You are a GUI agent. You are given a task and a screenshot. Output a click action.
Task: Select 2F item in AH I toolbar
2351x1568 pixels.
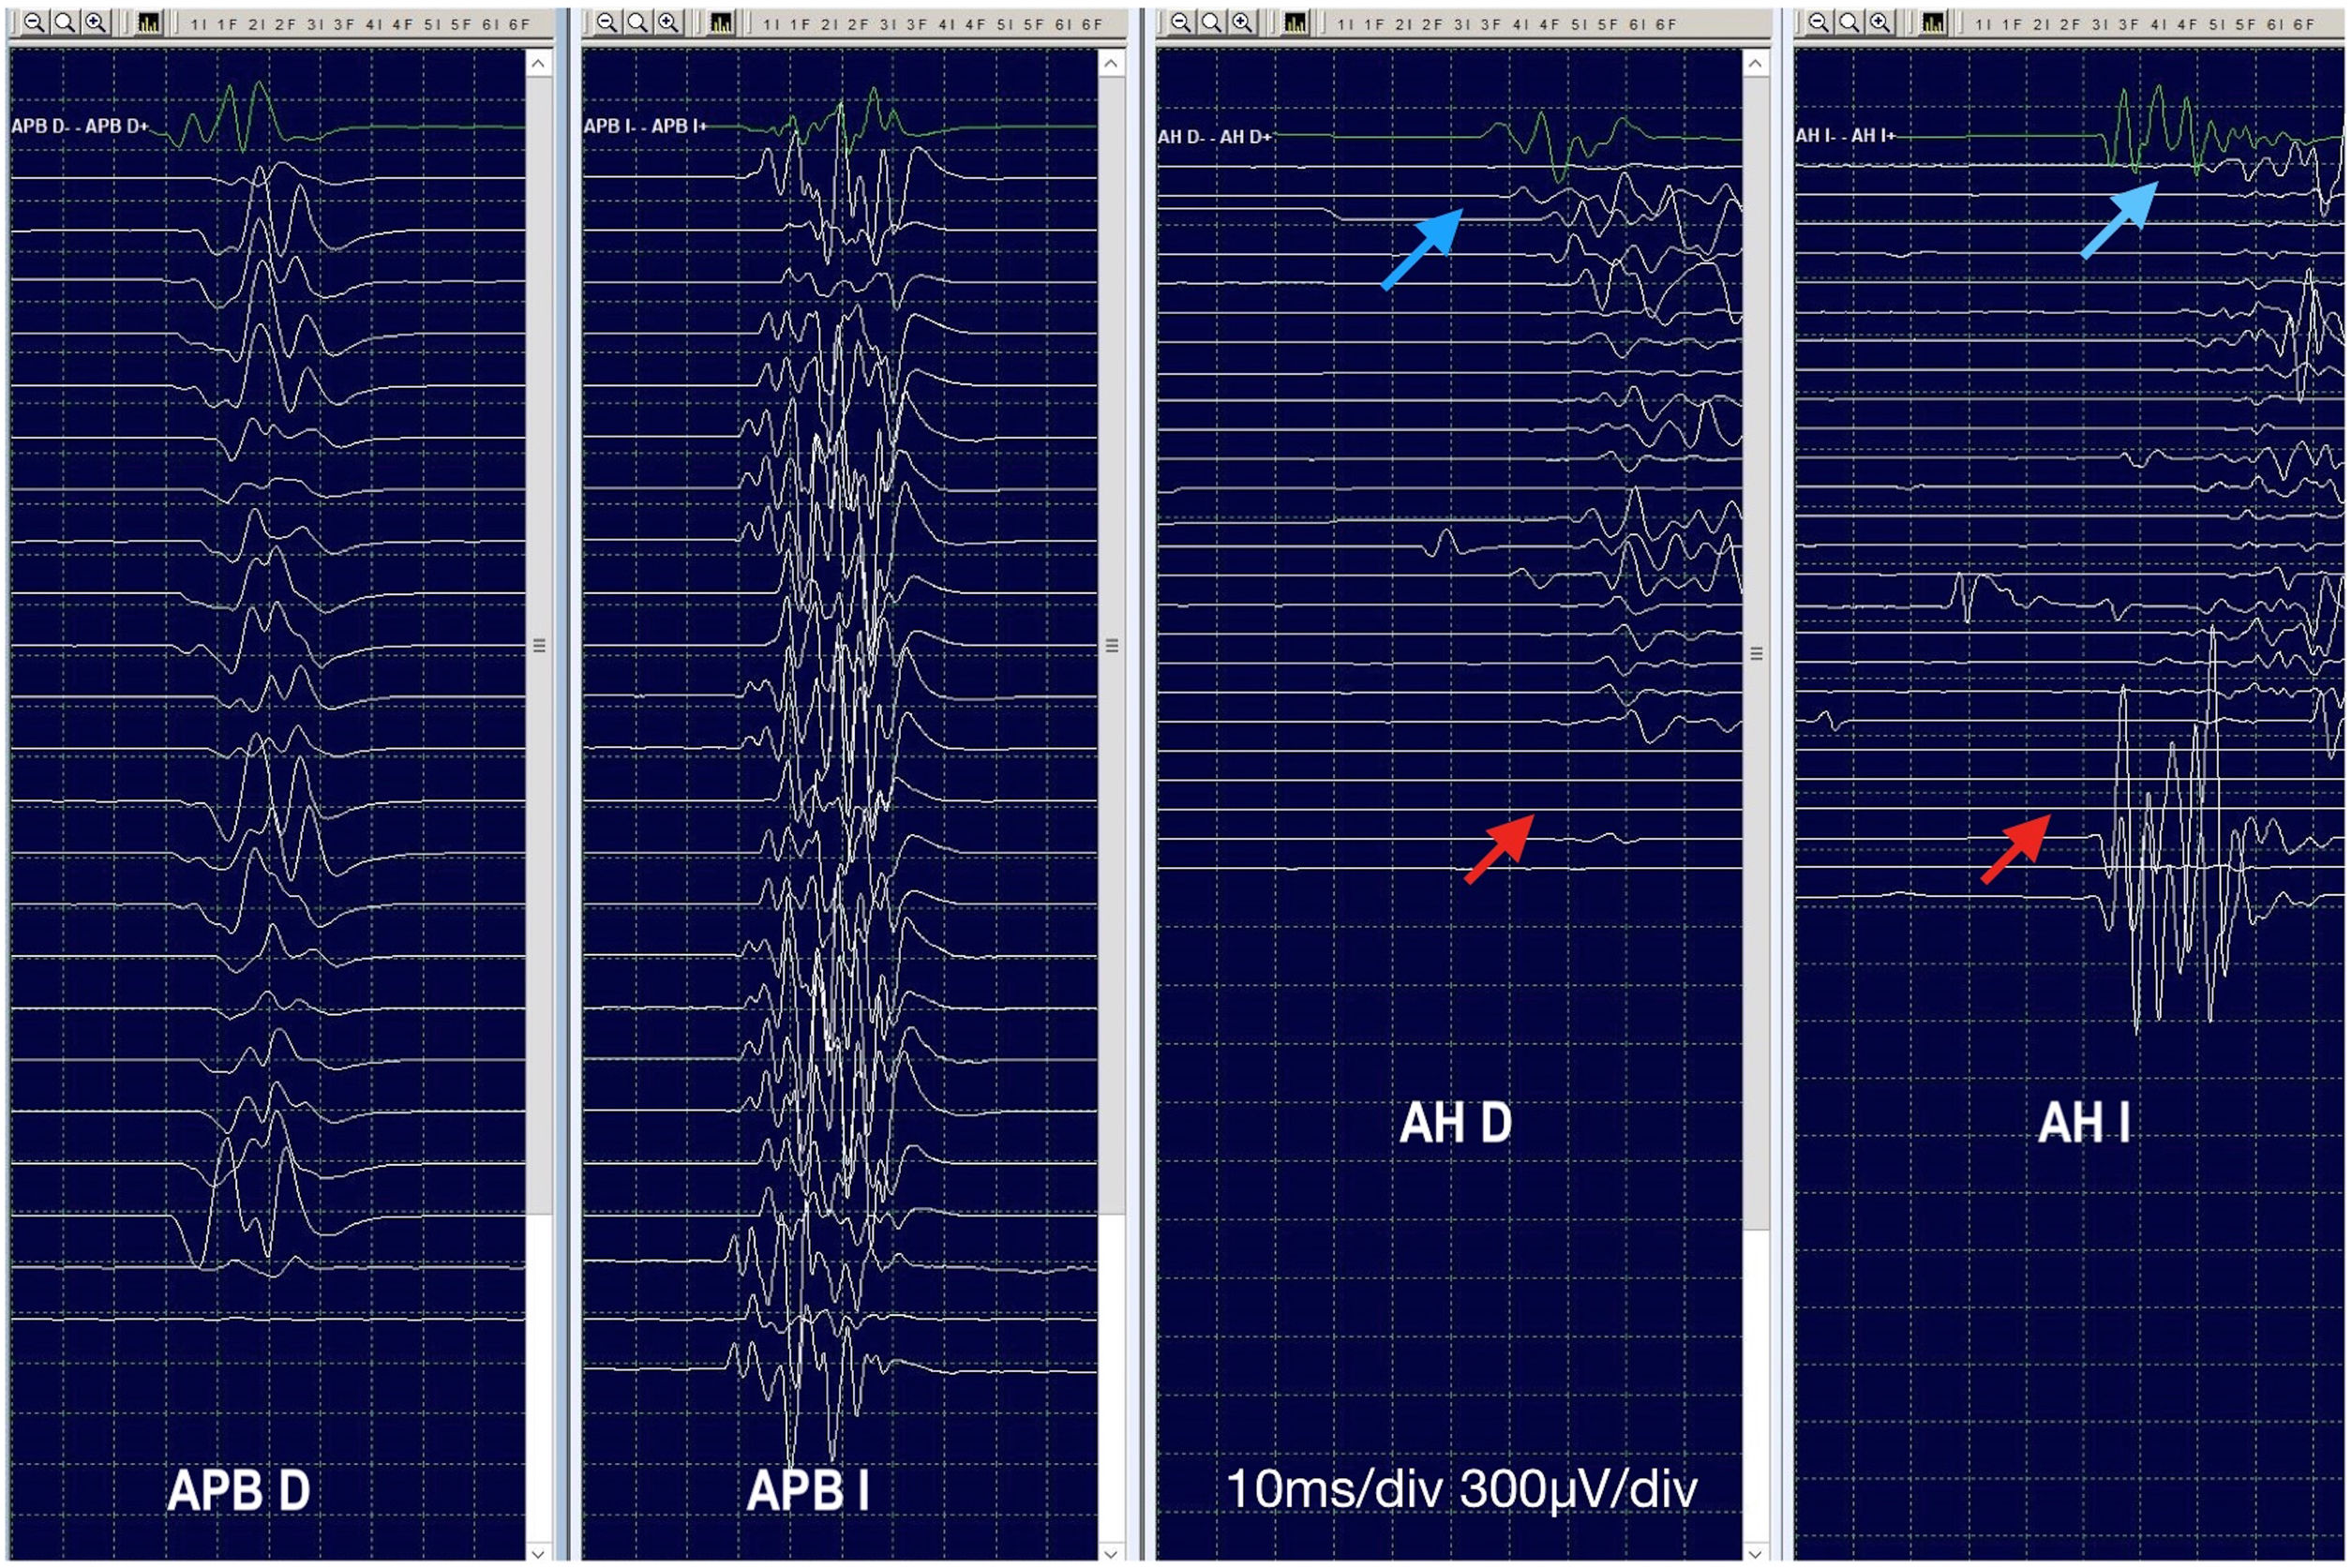coord(2069,24)
